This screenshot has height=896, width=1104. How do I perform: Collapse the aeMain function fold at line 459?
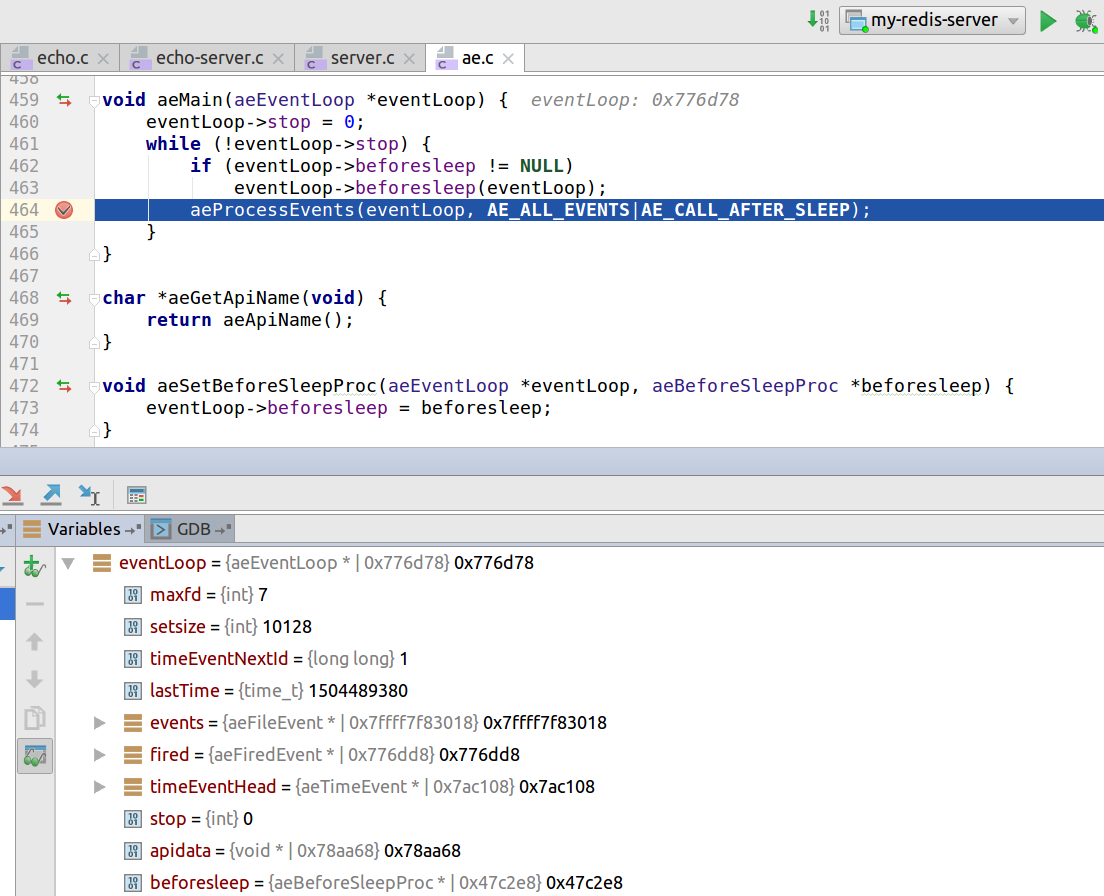94,101
